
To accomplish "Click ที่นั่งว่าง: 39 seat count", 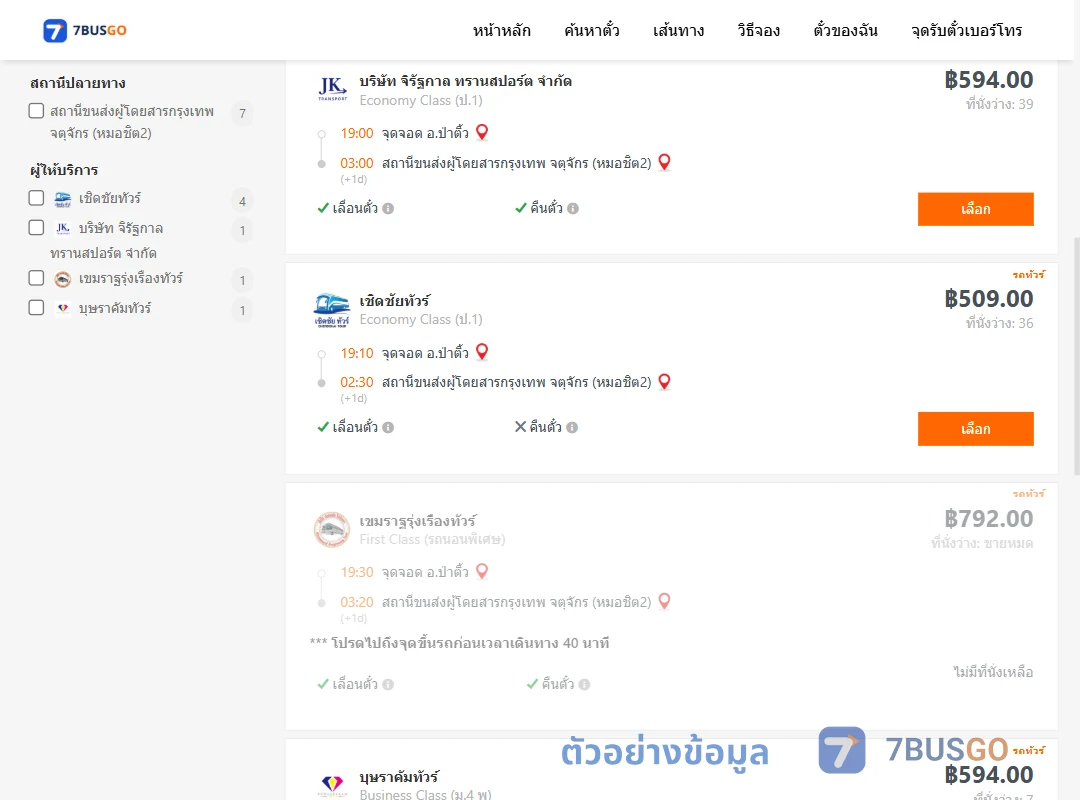I will point(999,104).
